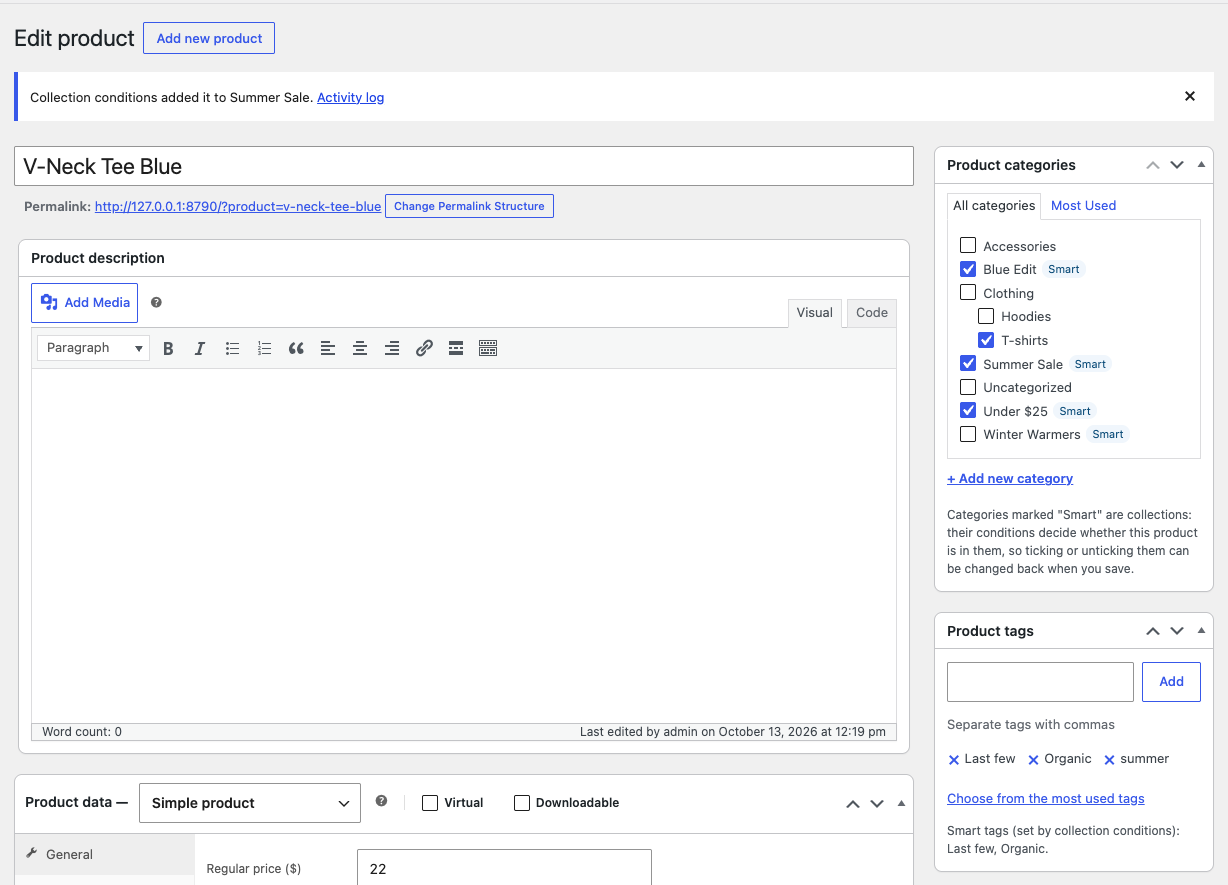1228x885 pixels.
Task: Focus the product tags input field
Action: [x=1040, y=681]
